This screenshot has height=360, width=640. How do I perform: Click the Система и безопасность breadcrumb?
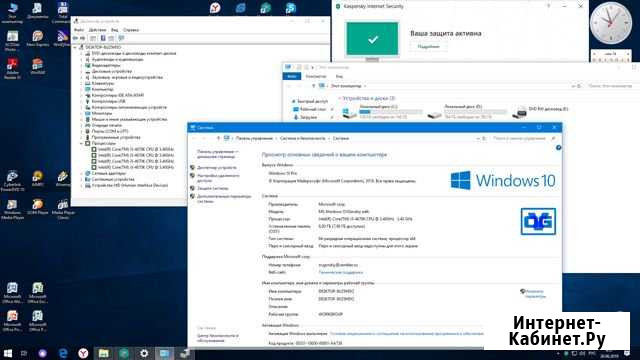point(302,138)
